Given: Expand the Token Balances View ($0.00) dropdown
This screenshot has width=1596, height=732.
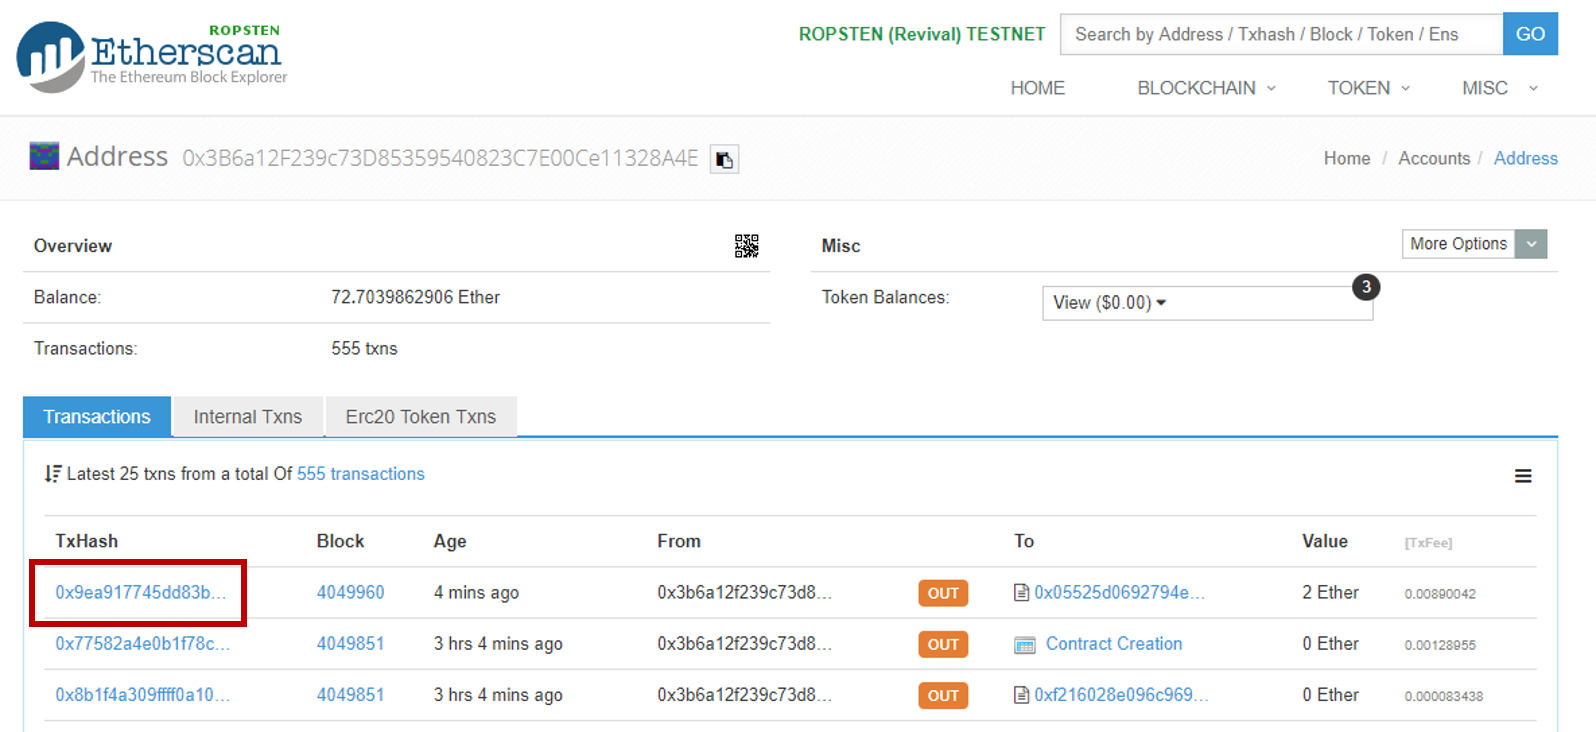Looking at the screenshot, I should click(x=1207, y=303).
